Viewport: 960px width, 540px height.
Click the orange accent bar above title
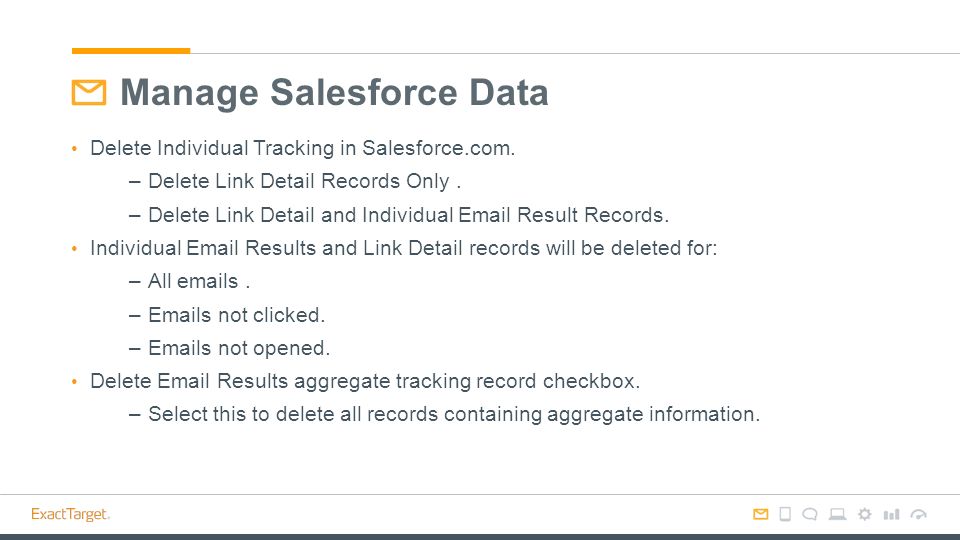click(x=131, y=51)
